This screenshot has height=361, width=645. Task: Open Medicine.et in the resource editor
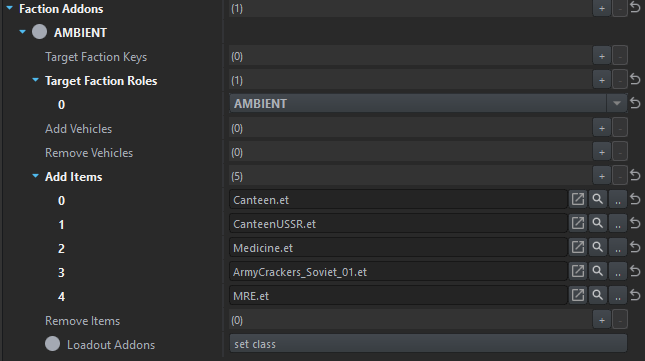coord(578,247)
